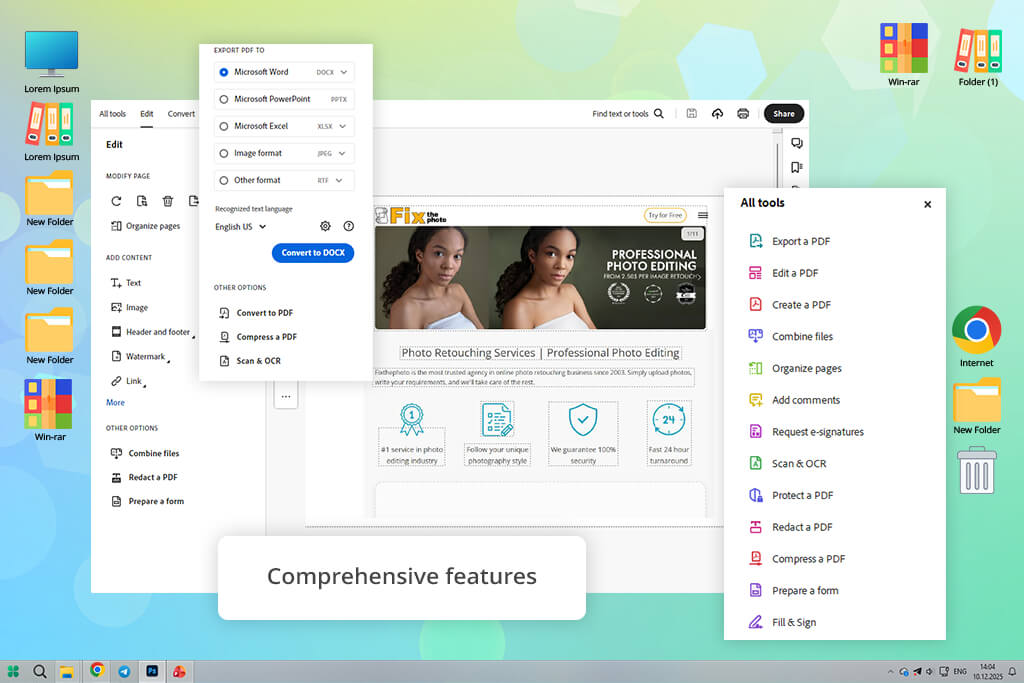The height and width of the screenshot is (683, 1024).
Task: Open the DOCX format dropdown
Action: click(x=344, y=72)
